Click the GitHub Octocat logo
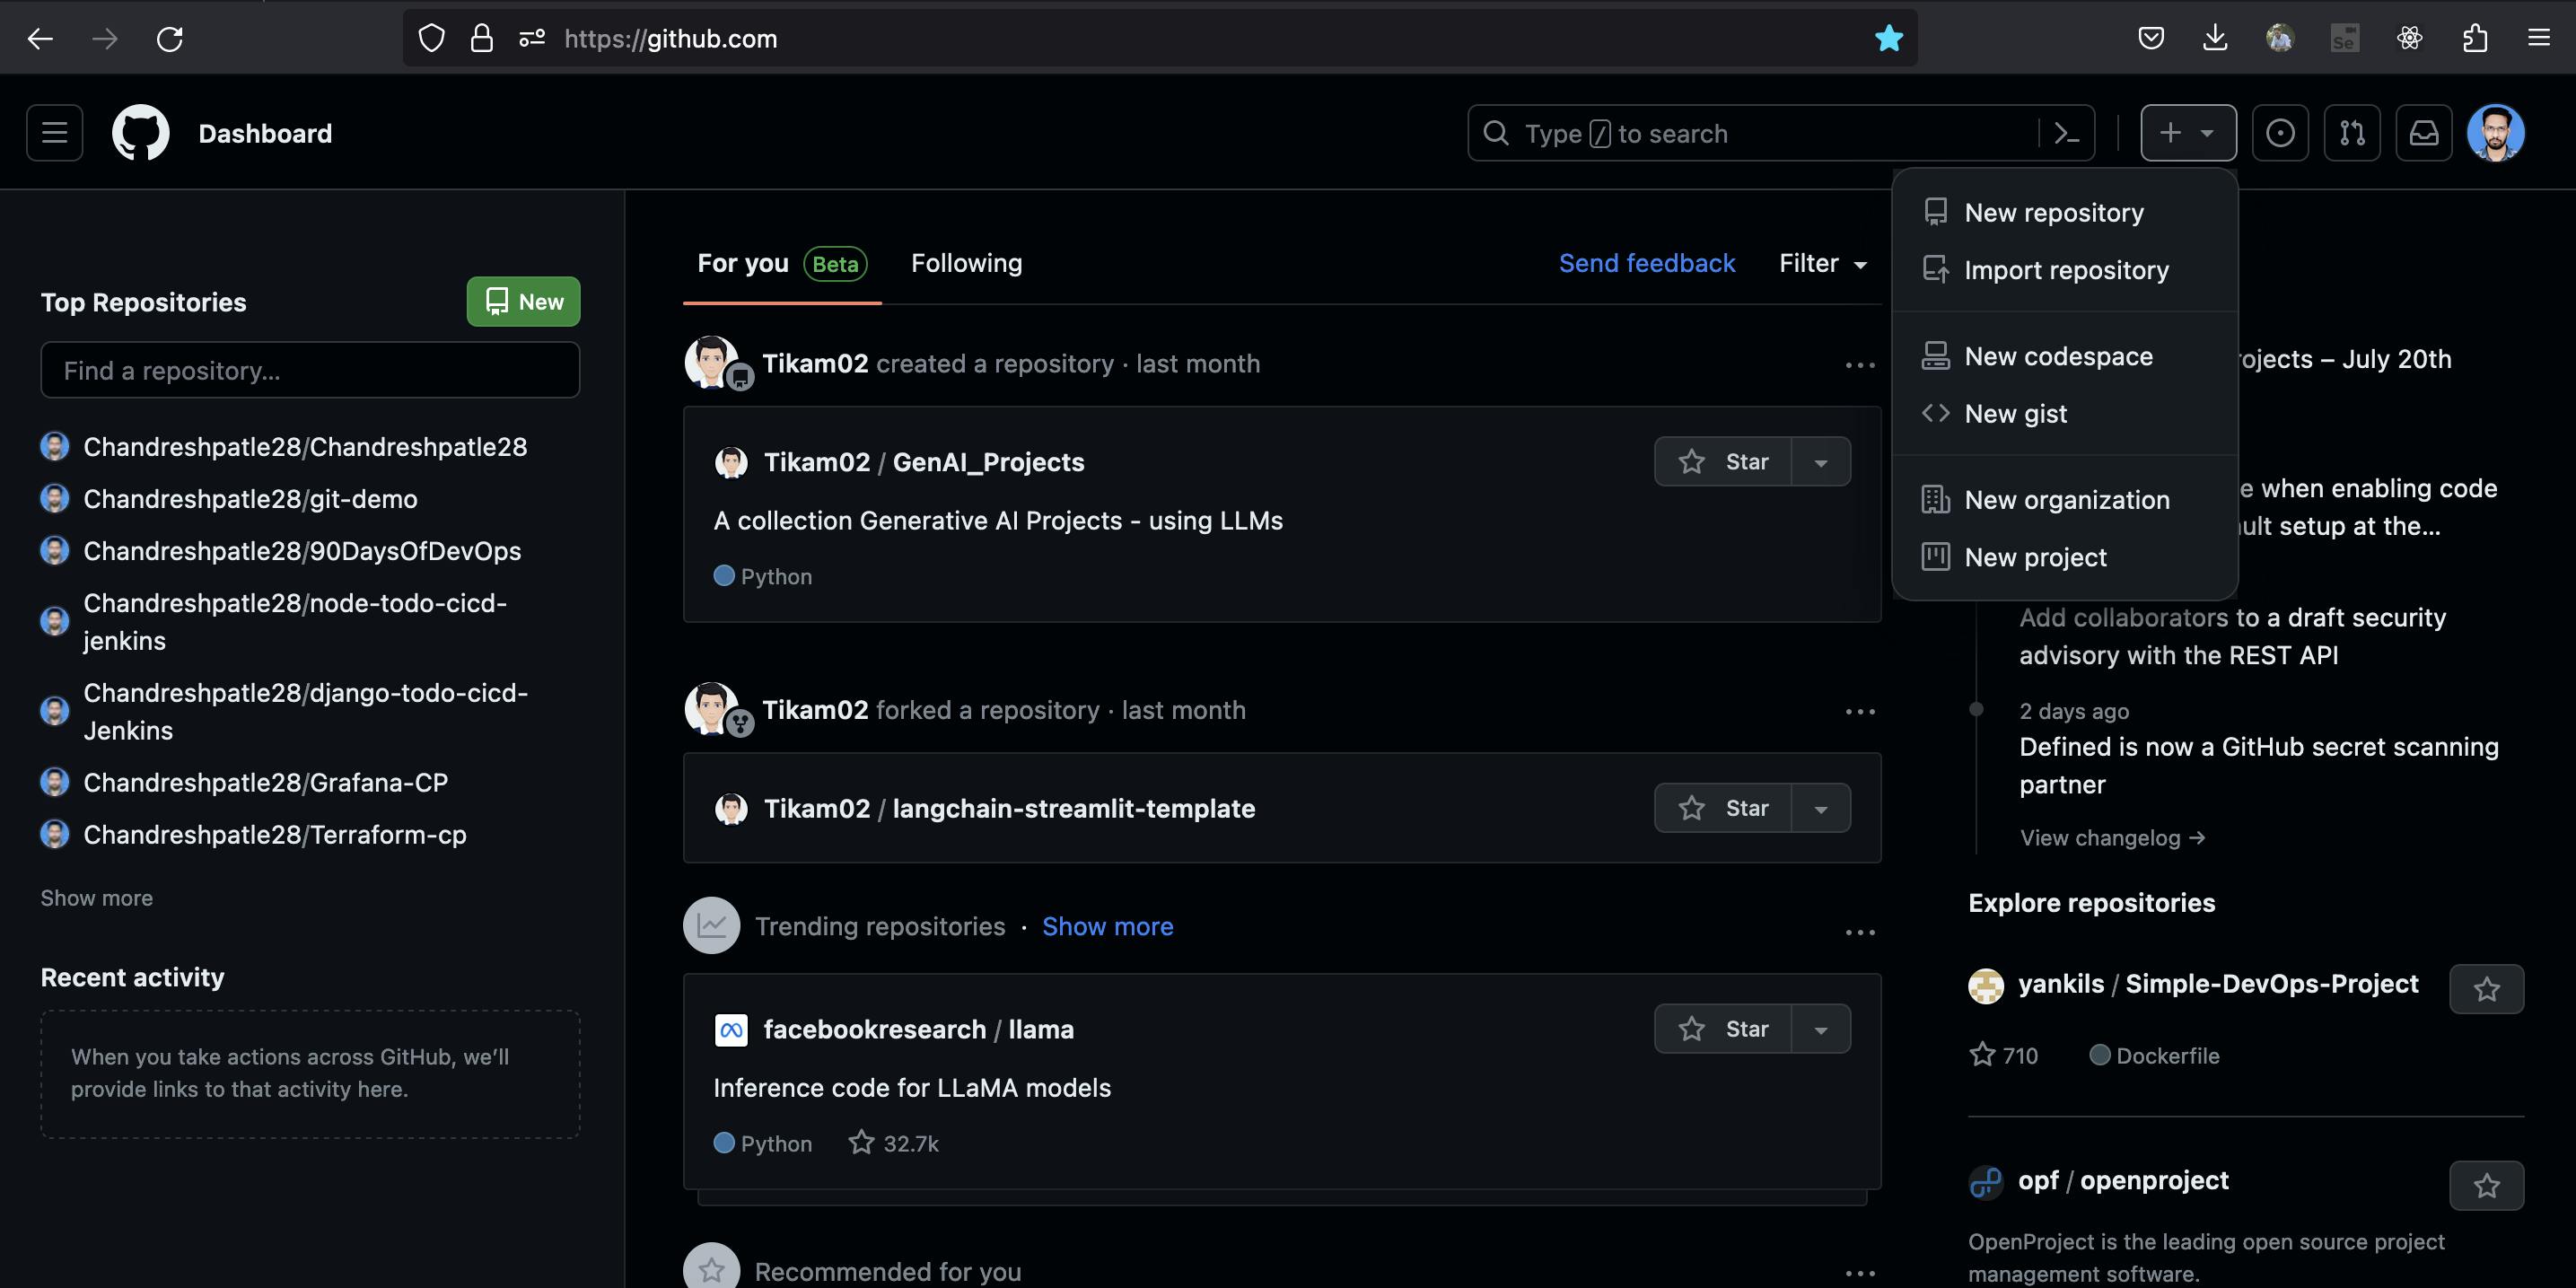 [140, 133]
